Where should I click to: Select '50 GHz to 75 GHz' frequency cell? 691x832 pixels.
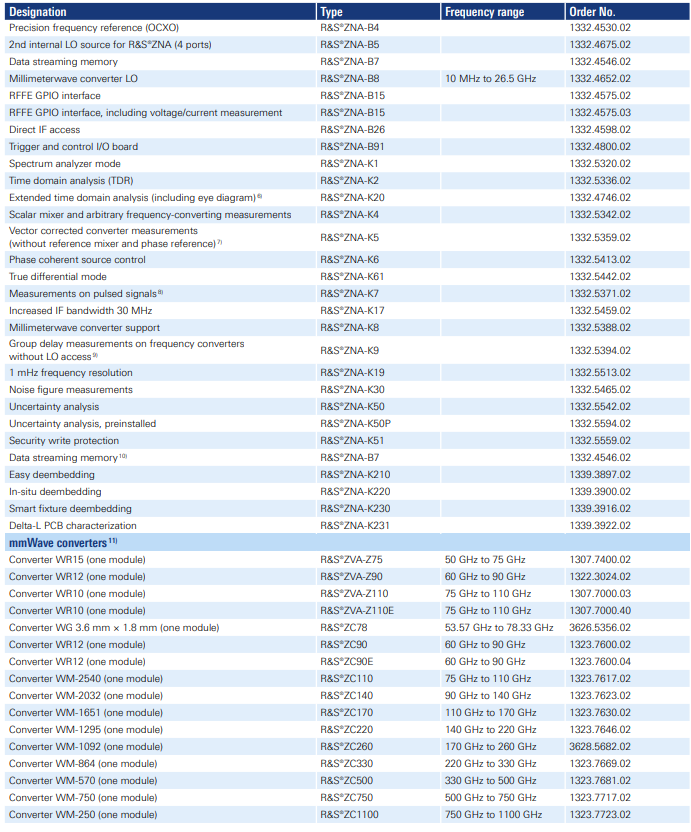tap(485, 559)
